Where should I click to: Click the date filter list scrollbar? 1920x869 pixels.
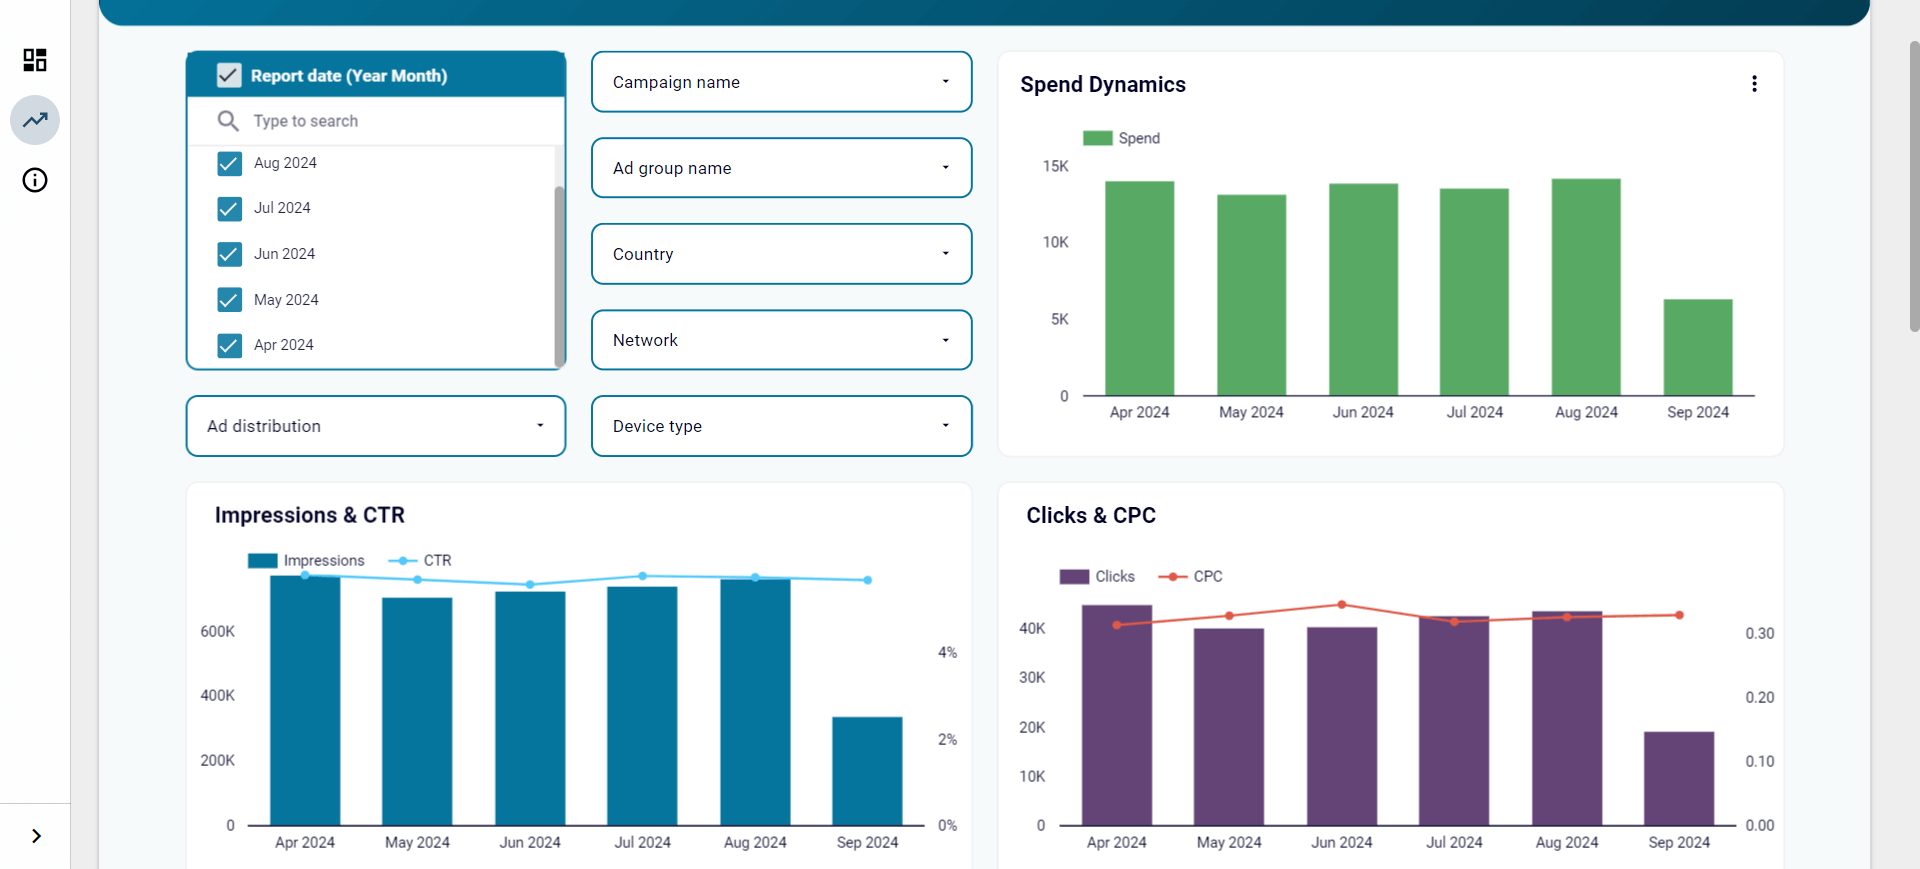tap(559, 275)
